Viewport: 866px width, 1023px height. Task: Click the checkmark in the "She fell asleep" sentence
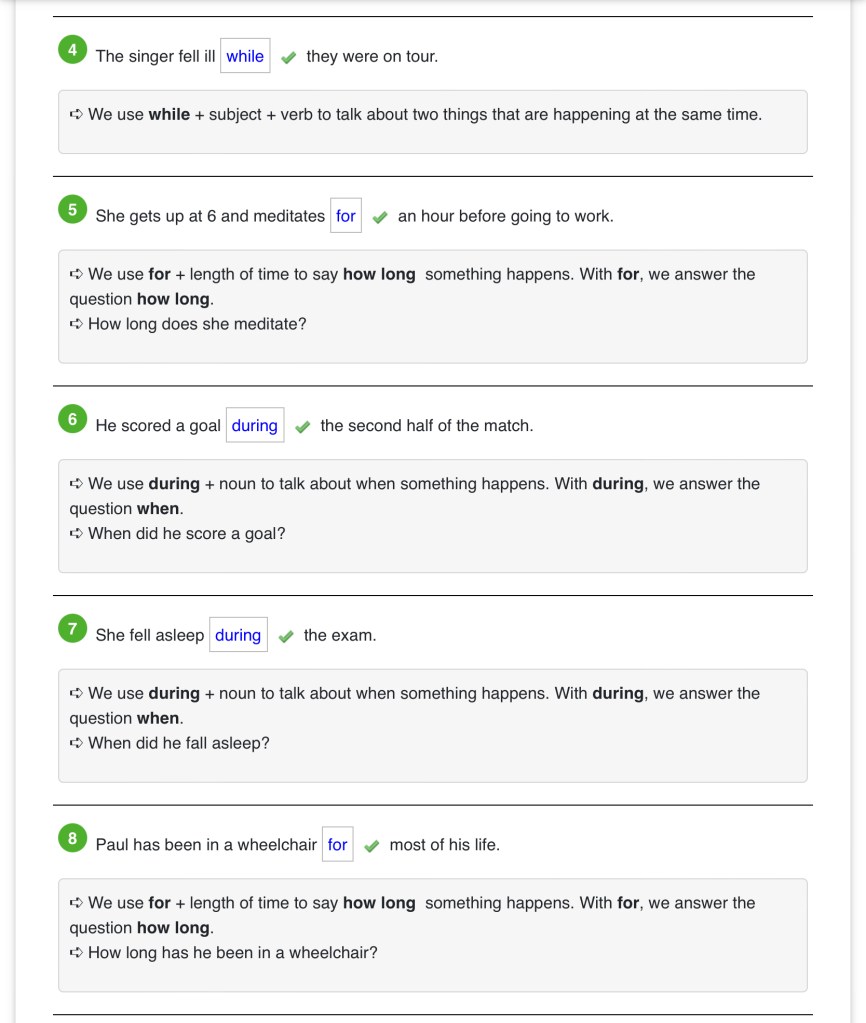pyautogui.click(x=285, y=637)
